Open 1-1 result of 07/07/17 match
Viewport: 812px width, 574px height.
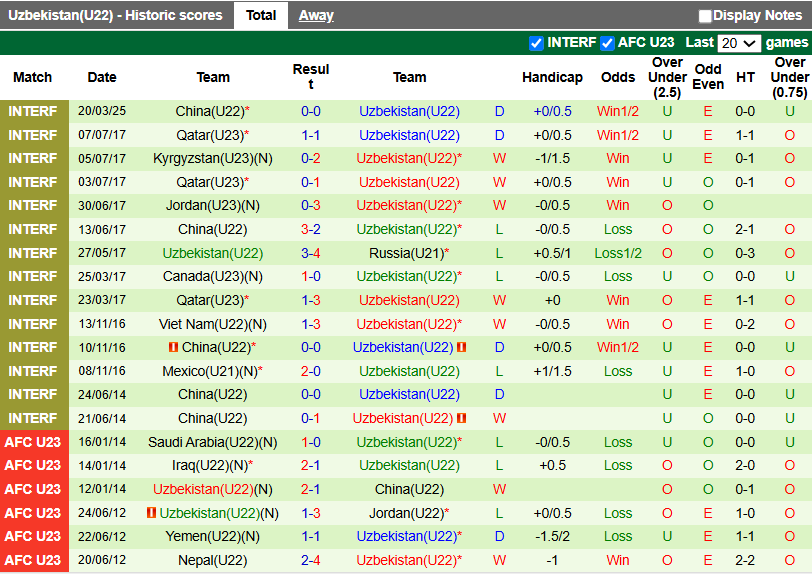pyautogui.click(x=311, y=135)
